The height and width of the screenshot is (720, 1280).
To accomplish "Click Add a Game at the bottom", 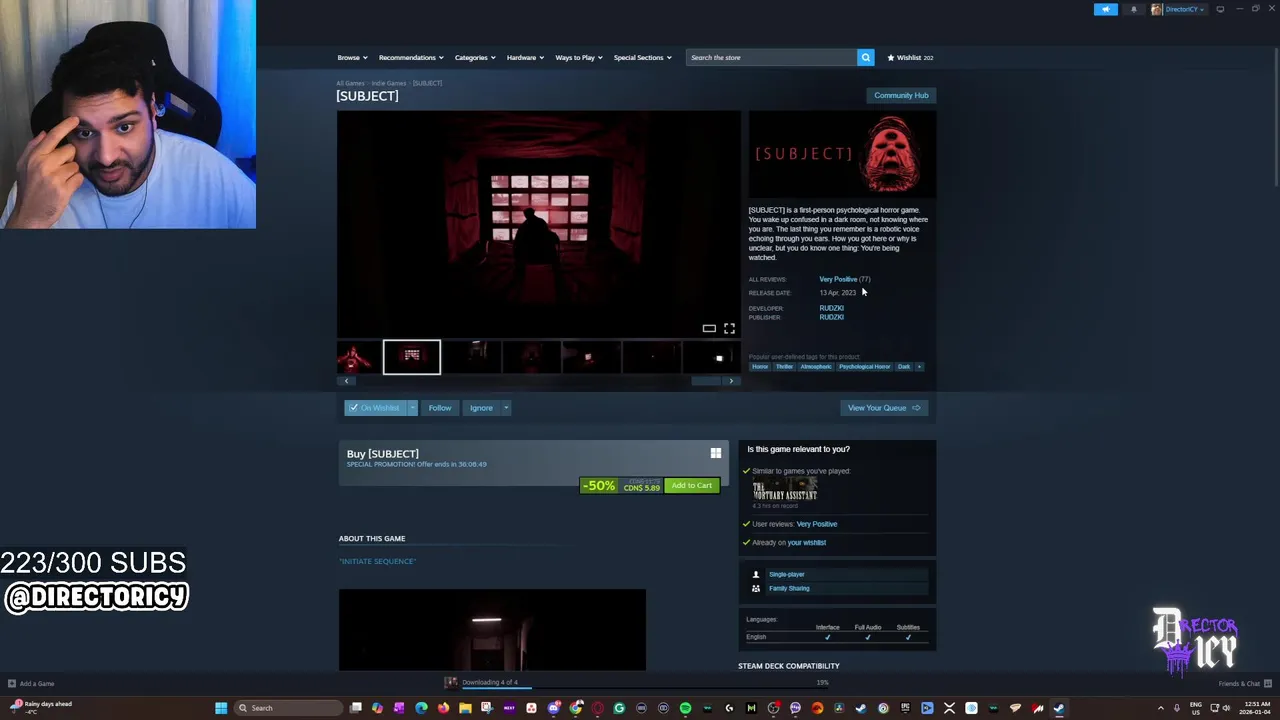I will click(x=31, y=684).
